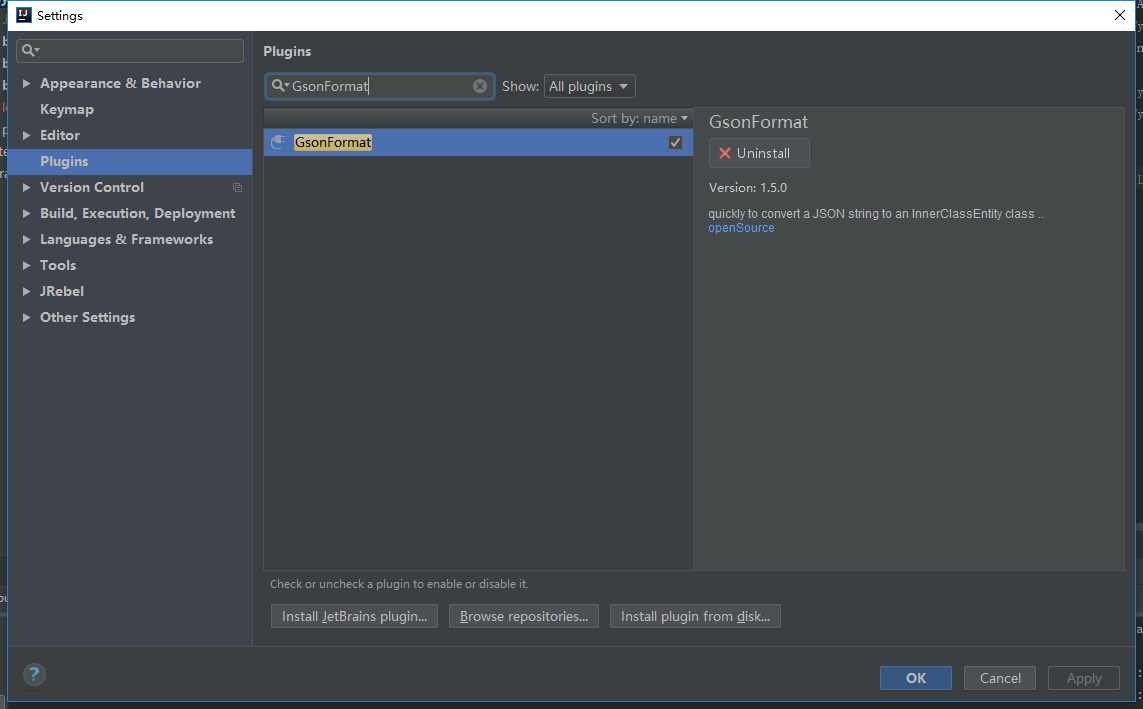This screenshot has width=1143, height=709.
Task: Open help with the question mark icon
Action: (x=34, y=675)
